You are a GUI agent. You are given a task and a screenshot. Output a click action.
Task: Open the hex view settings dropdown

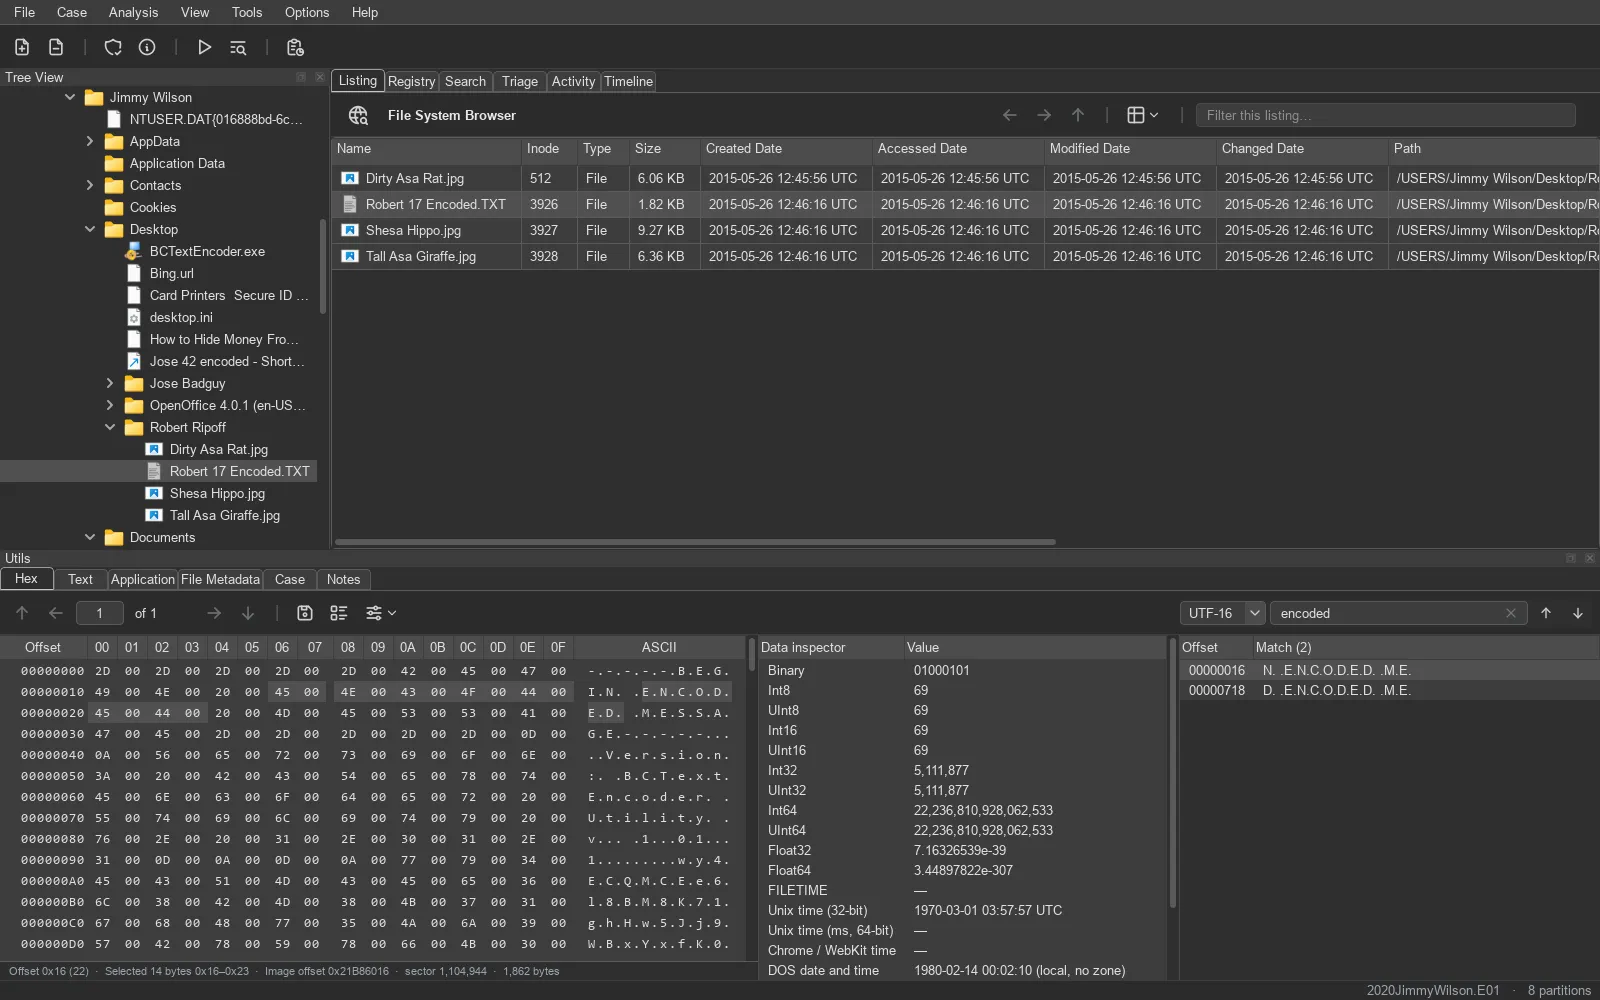[381, 613]
